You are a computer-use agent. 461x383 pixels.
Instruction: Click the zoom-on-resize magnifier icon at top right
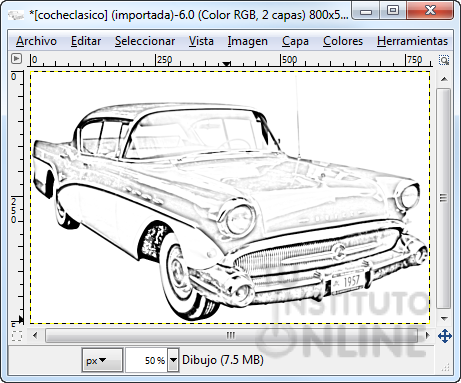point(444,60)
